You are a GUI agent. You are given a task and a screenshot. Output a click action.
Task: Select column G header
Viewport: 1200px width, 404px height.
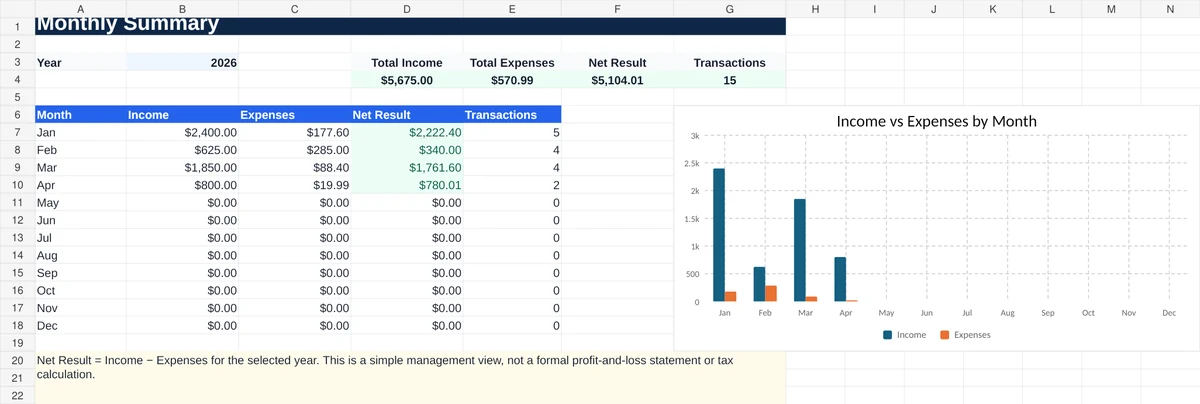pyautogui.click(x=729, y=8)
